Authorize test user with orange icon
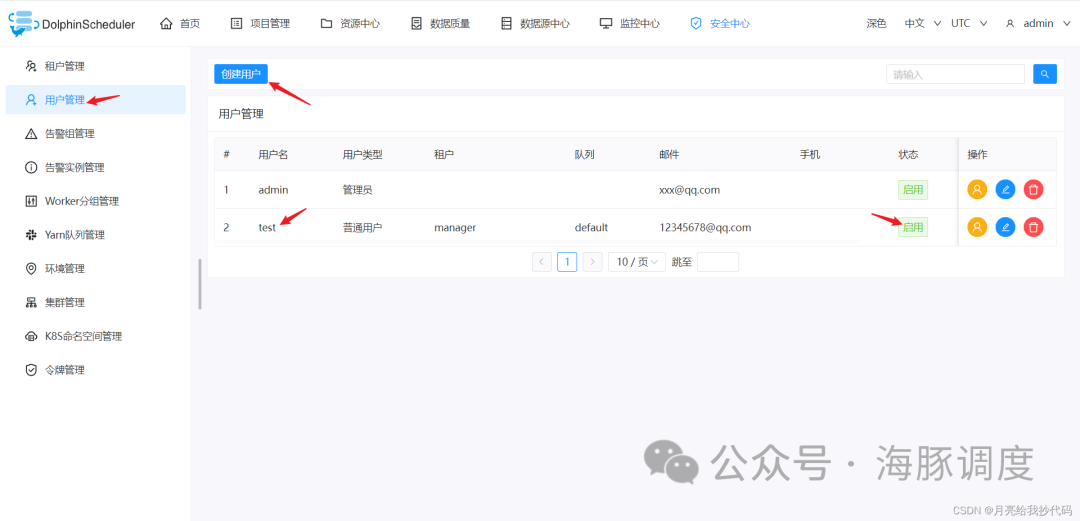 click(x=977, y=227)
